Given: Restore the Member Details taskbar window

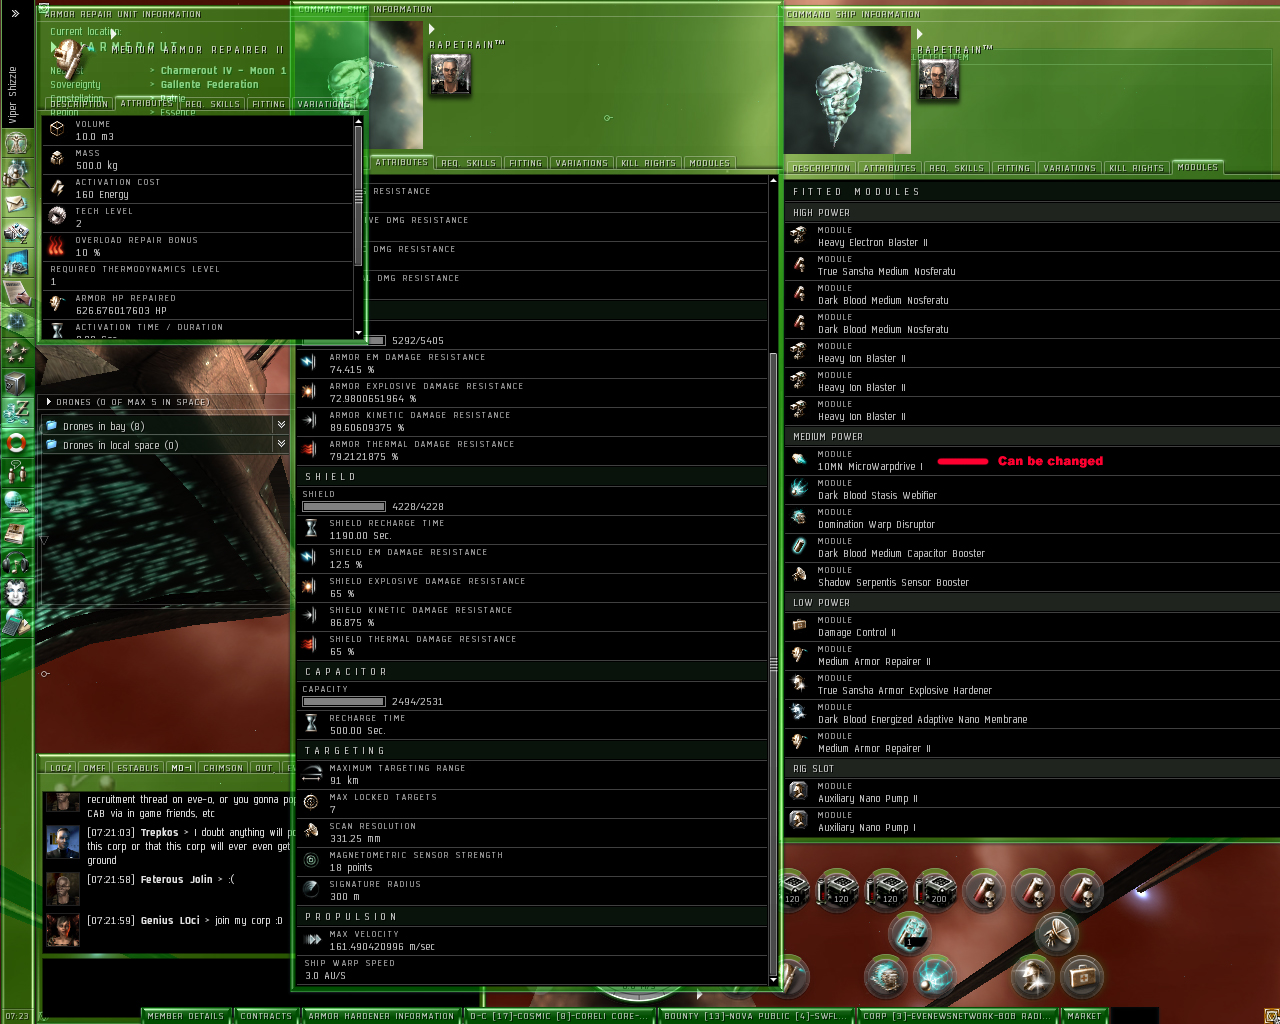Looking at the screenshot, I should 186,1016.
